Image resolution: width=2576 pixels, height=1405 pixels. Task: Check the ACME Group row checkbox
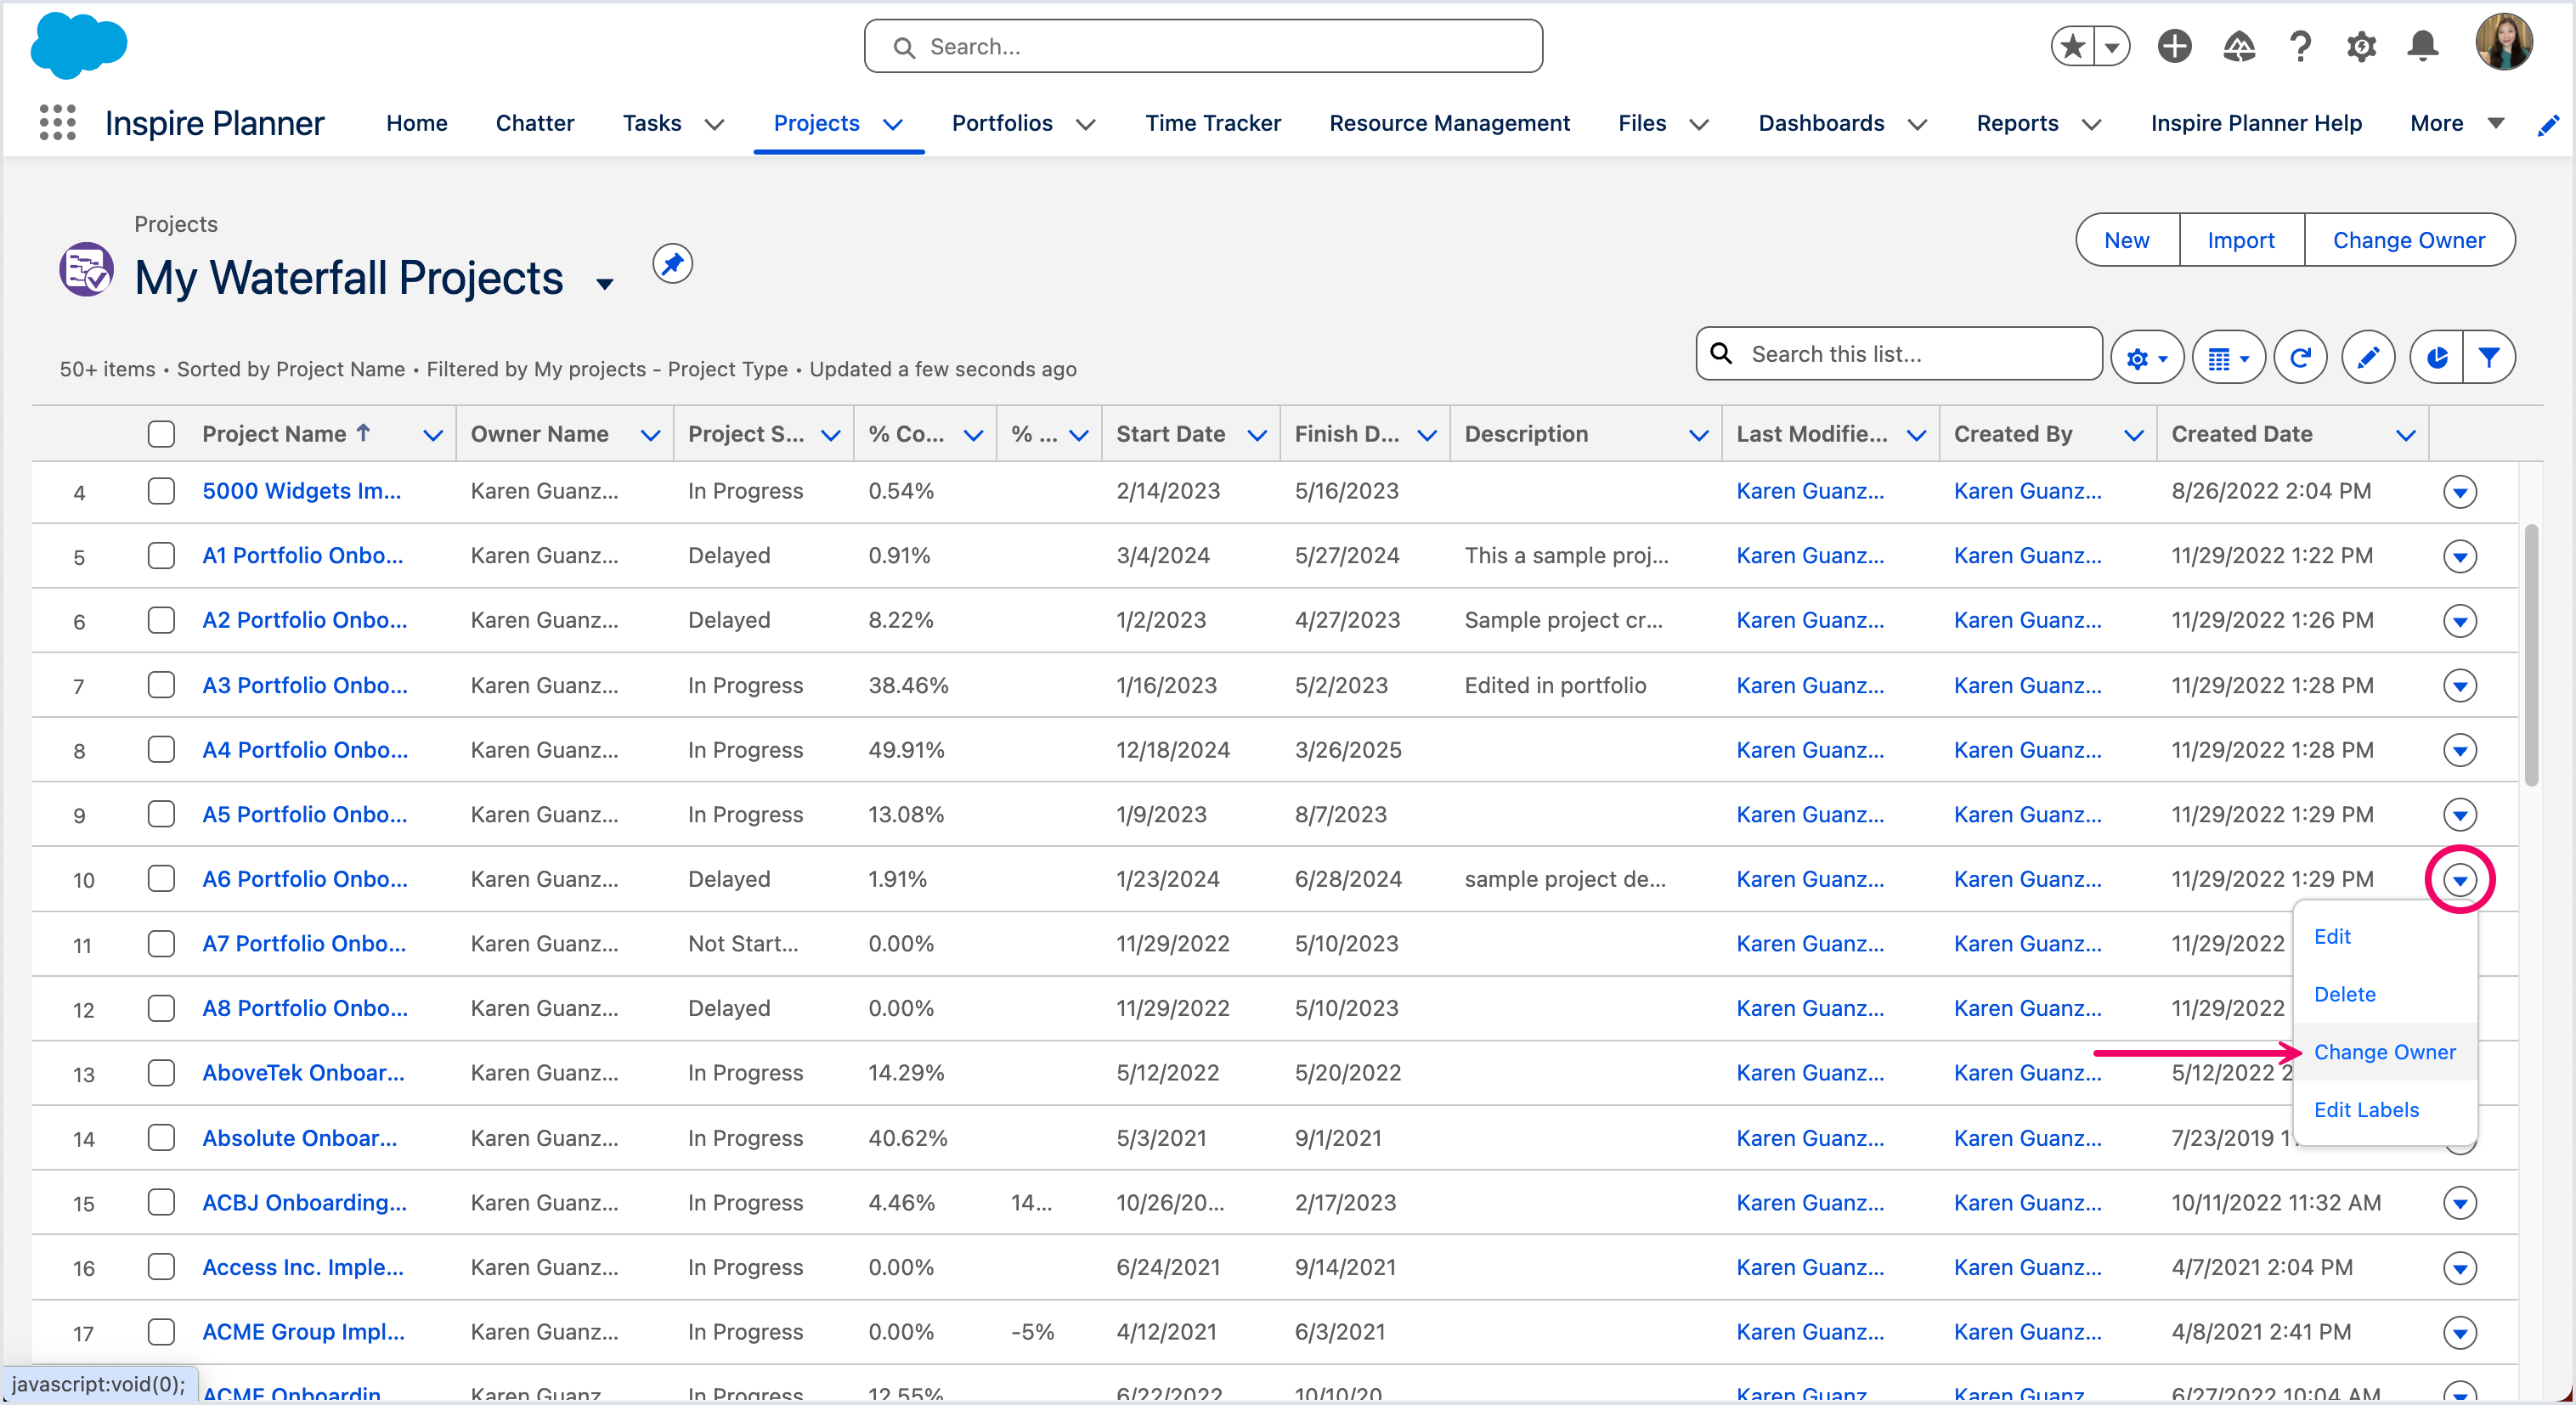click(x=161, y=1332)
